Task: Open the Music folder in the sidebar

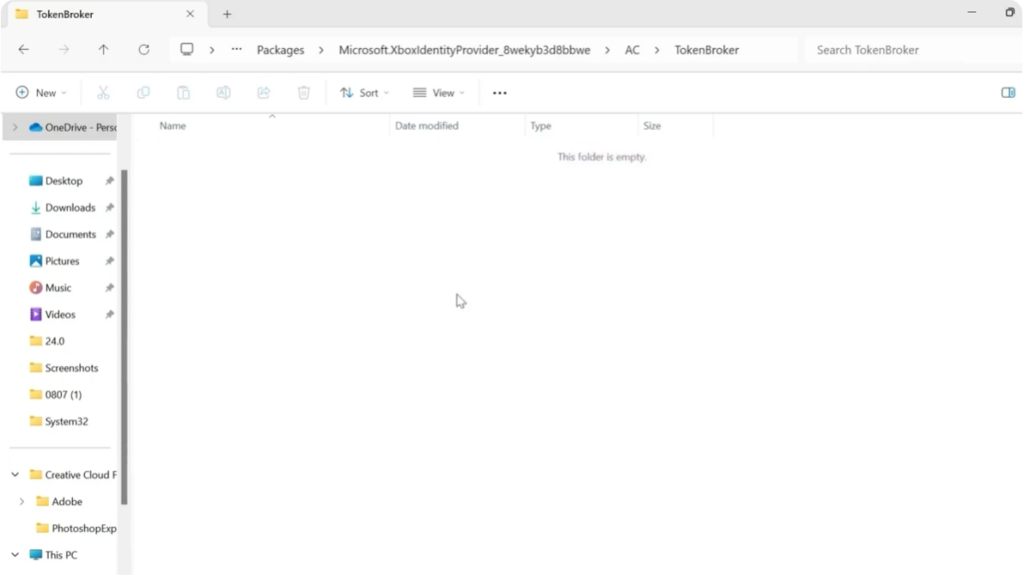Action: [x=60, y=287]
